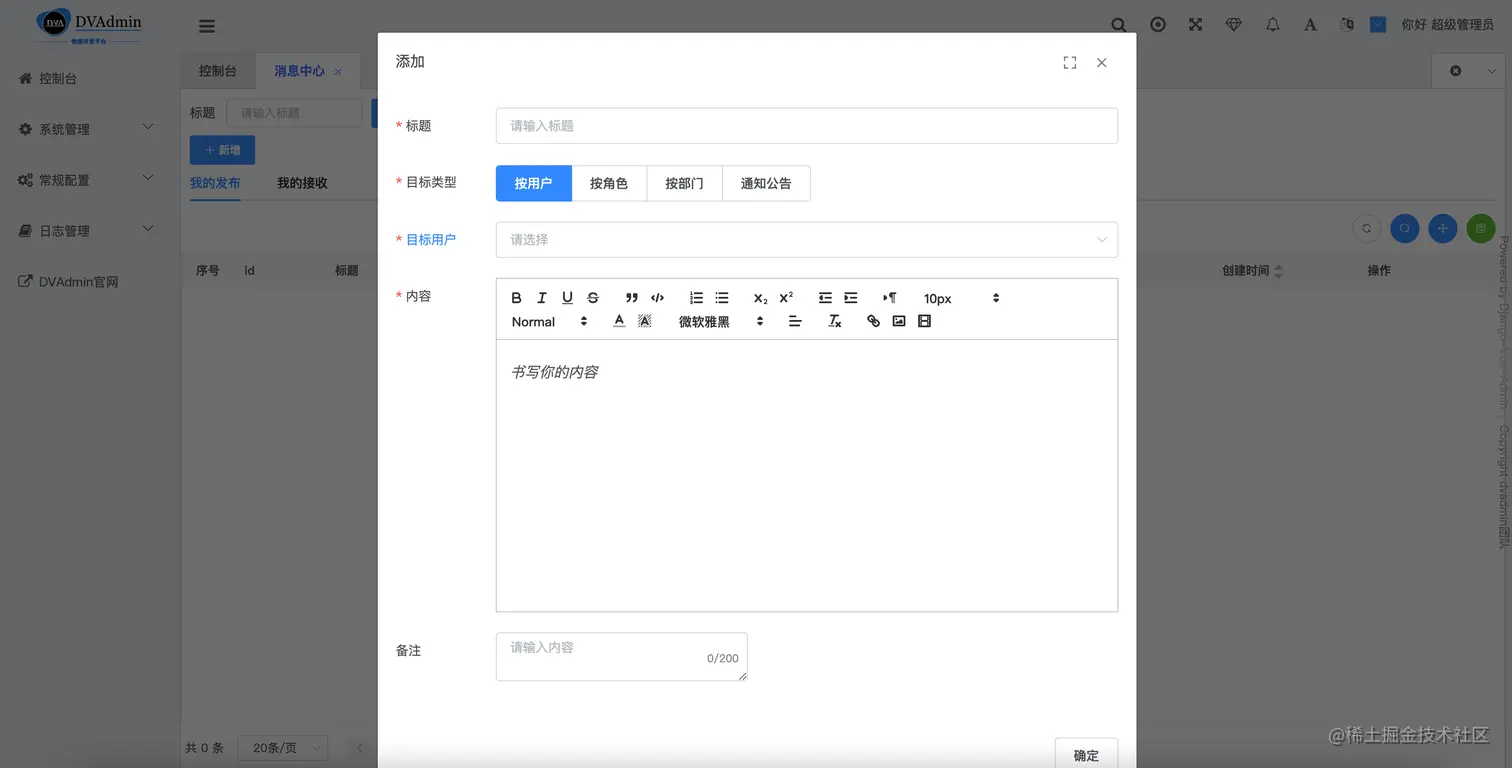Select the 按用户 target type
Screen dimensions: 1512x768
533,183
